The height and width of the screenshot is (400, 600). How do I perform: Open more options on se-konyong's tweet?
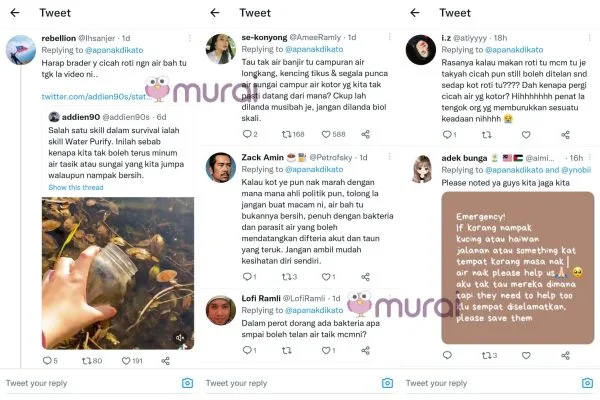coord(390,37)
